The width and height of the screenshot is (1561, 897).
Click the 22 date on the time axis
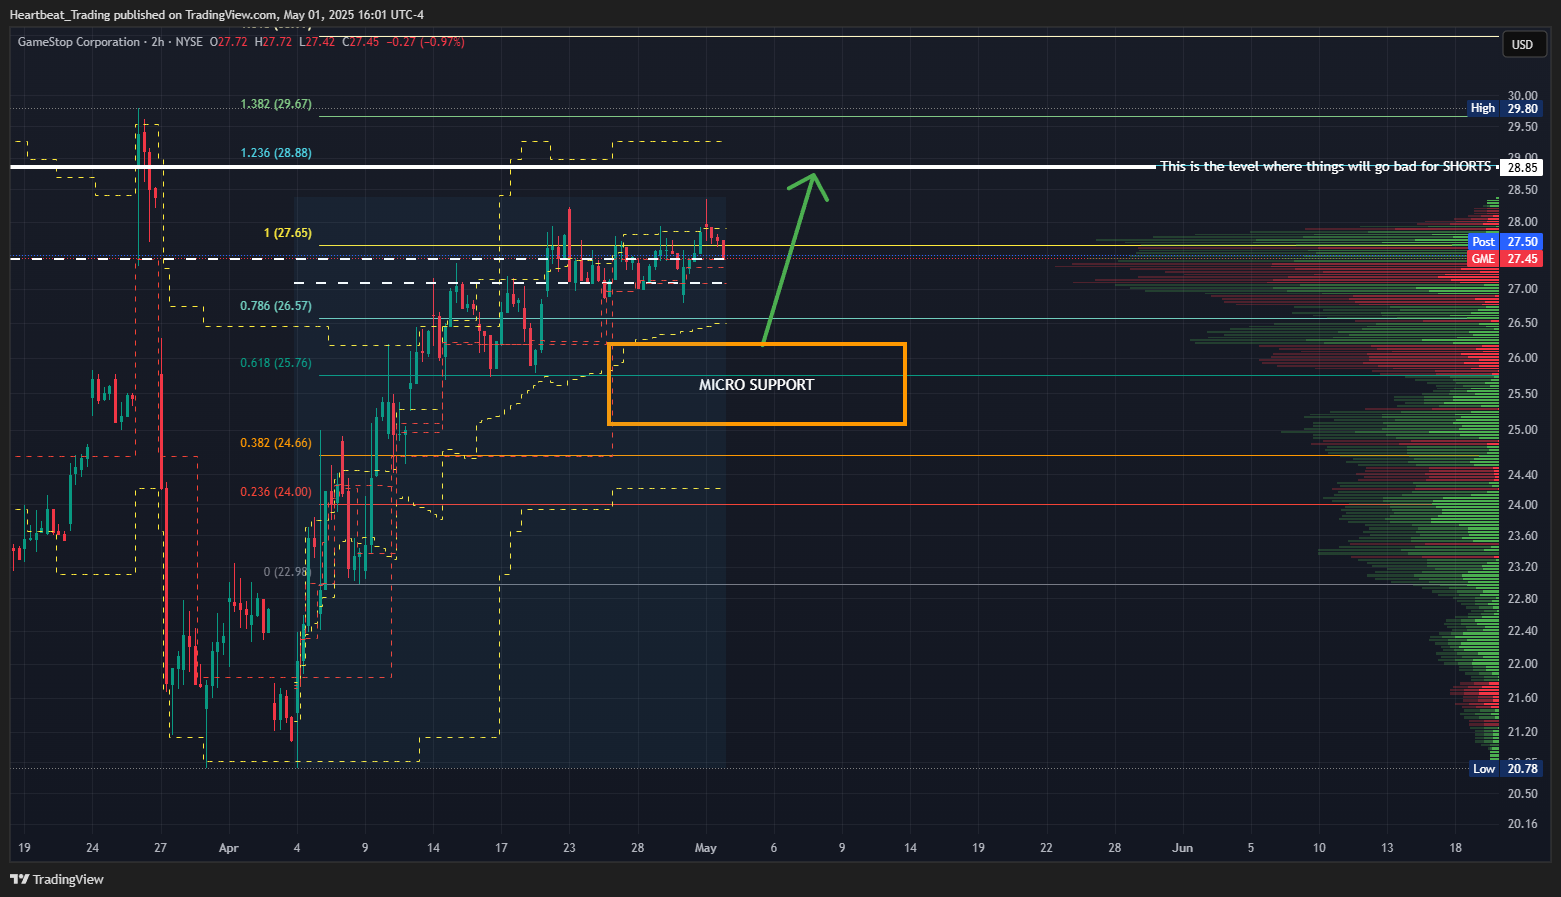1047,848
